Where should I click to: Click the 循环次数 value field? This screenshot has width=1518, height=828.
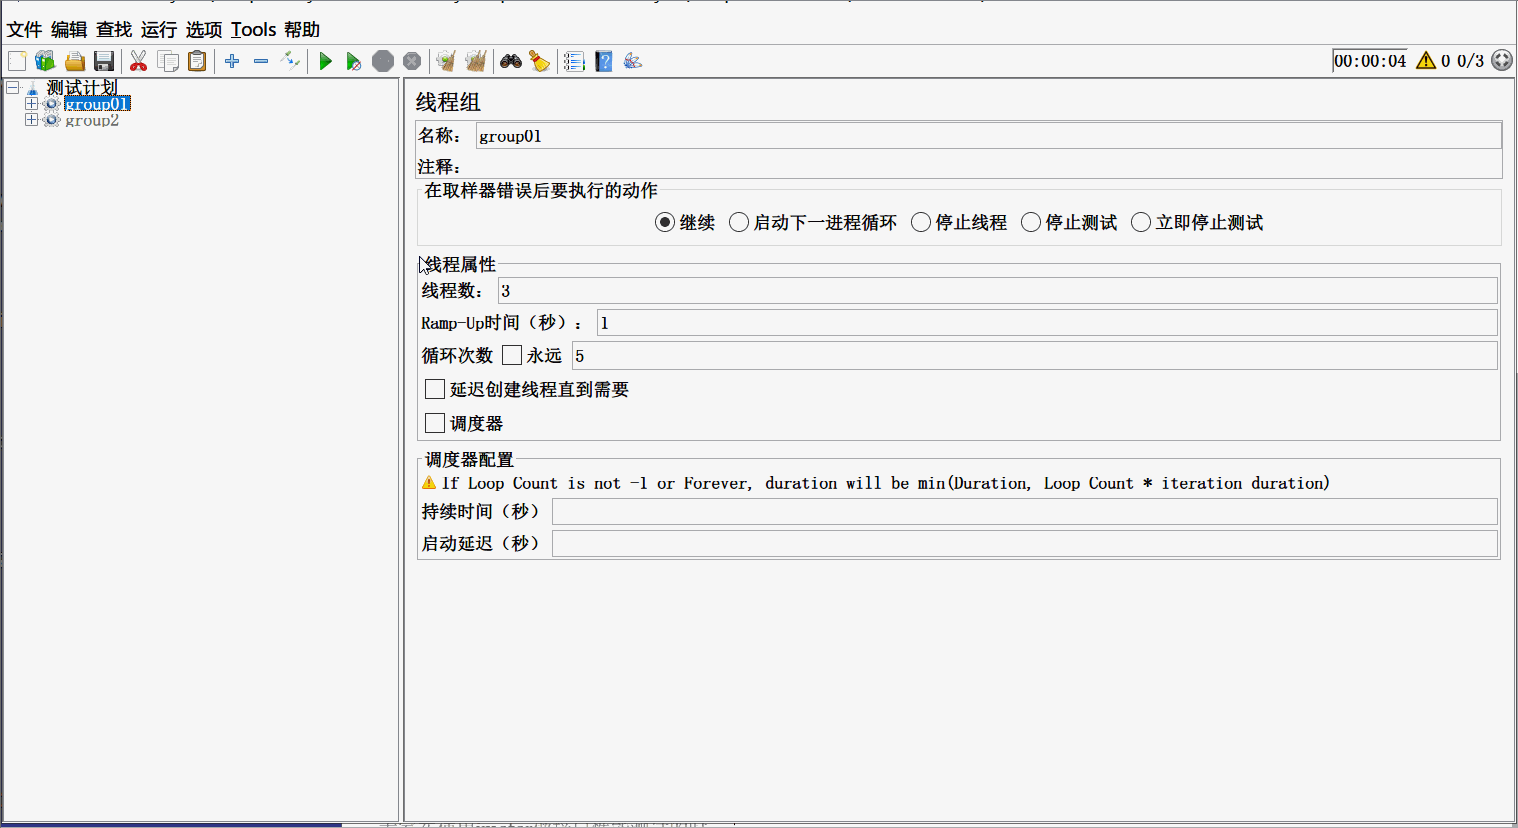(1035, 355)
